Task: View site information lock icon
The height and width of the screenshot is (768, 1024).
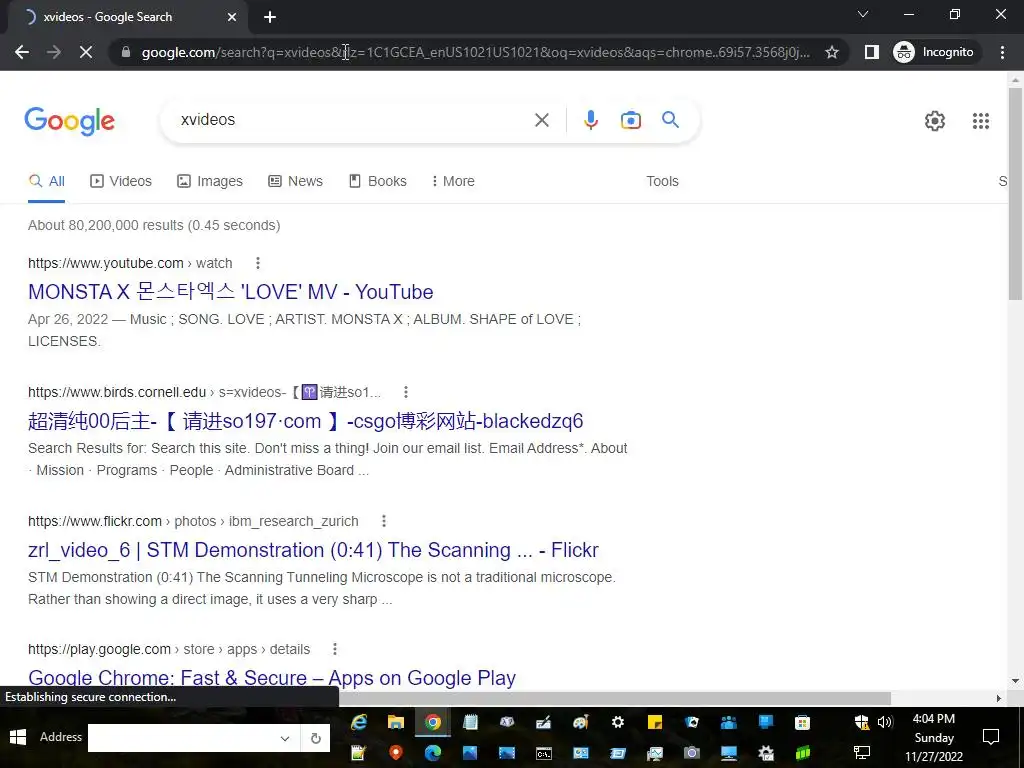Action: [x=126, y=52]
